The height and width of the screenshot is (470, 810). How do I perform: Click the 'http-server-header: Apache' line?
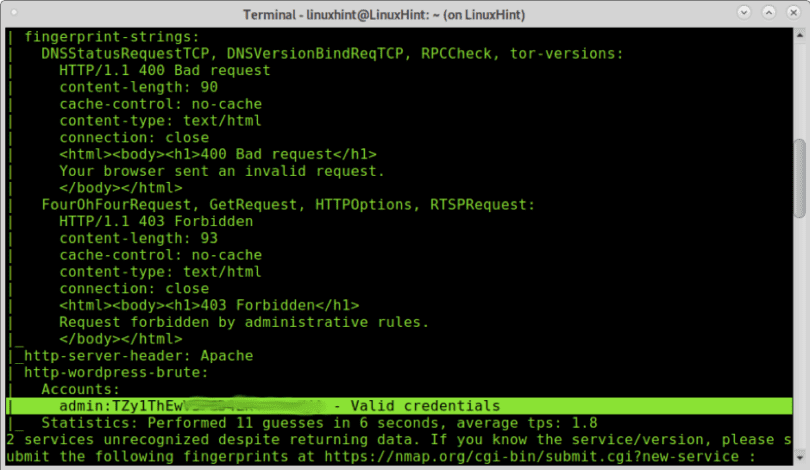tap(138, 355)
